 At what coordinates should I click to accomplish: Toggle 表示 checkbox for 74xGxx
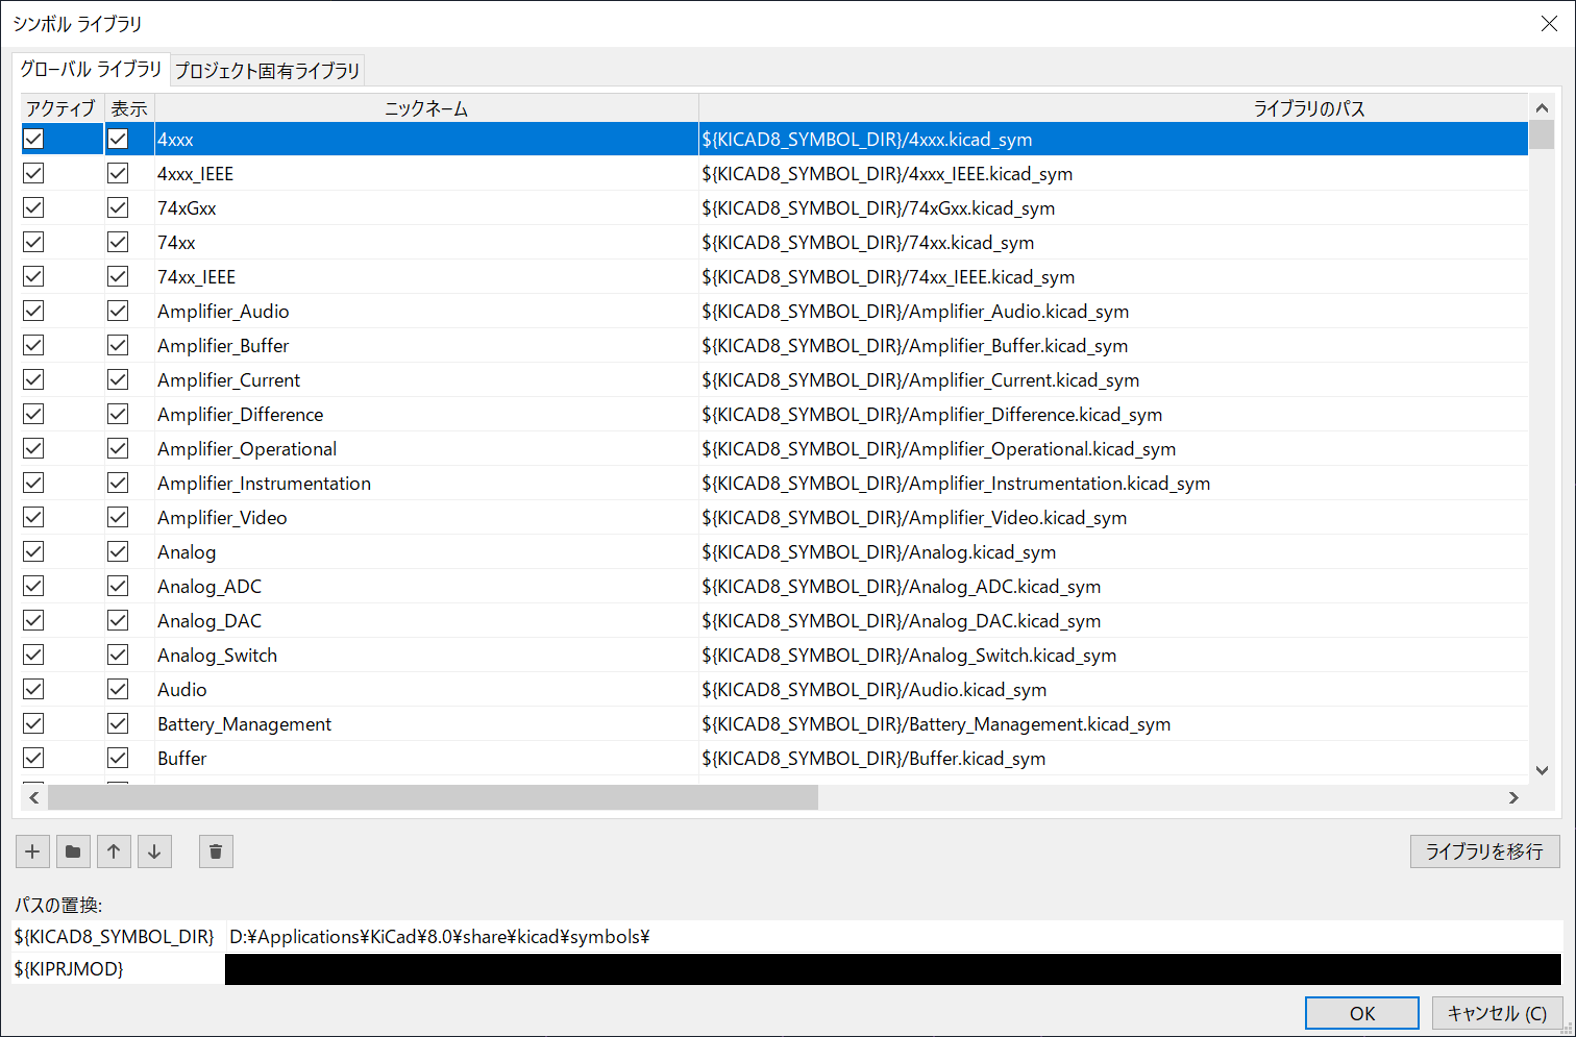pos(118,208)
